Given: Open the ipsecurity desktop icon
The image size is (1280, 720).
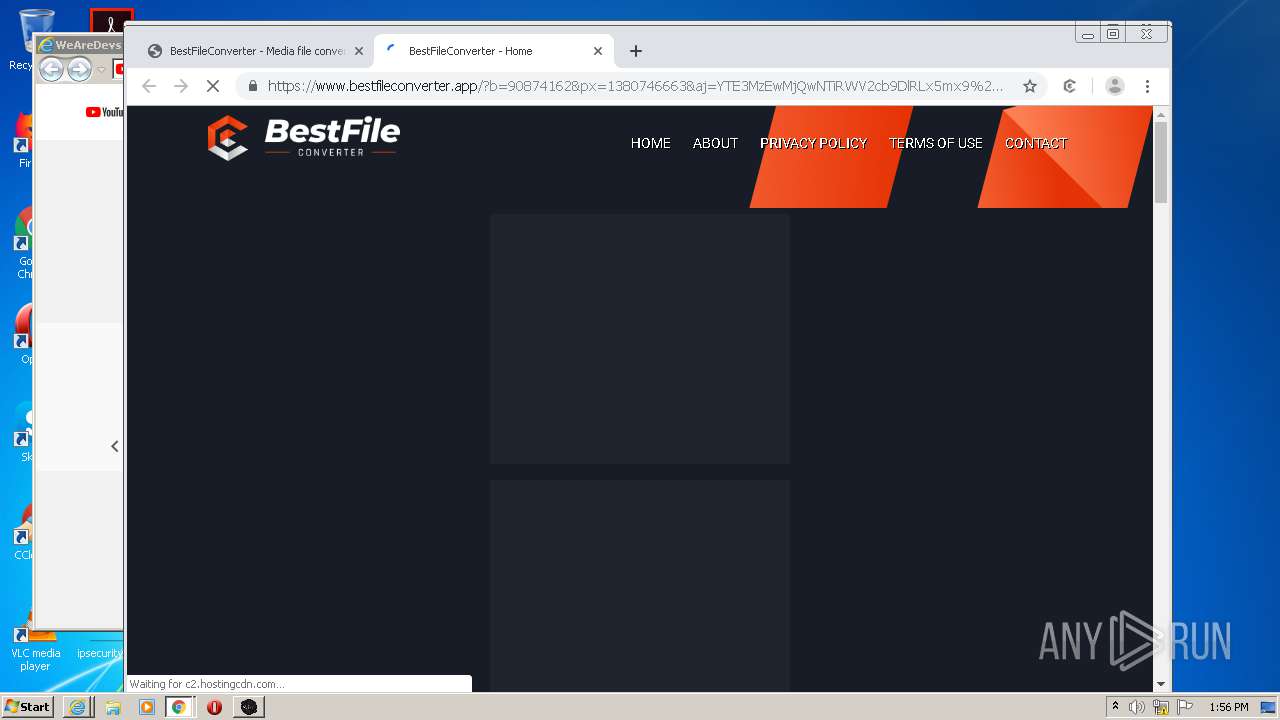Looking at the screenshot, I should pyautogui.click(x=99, y=653).
